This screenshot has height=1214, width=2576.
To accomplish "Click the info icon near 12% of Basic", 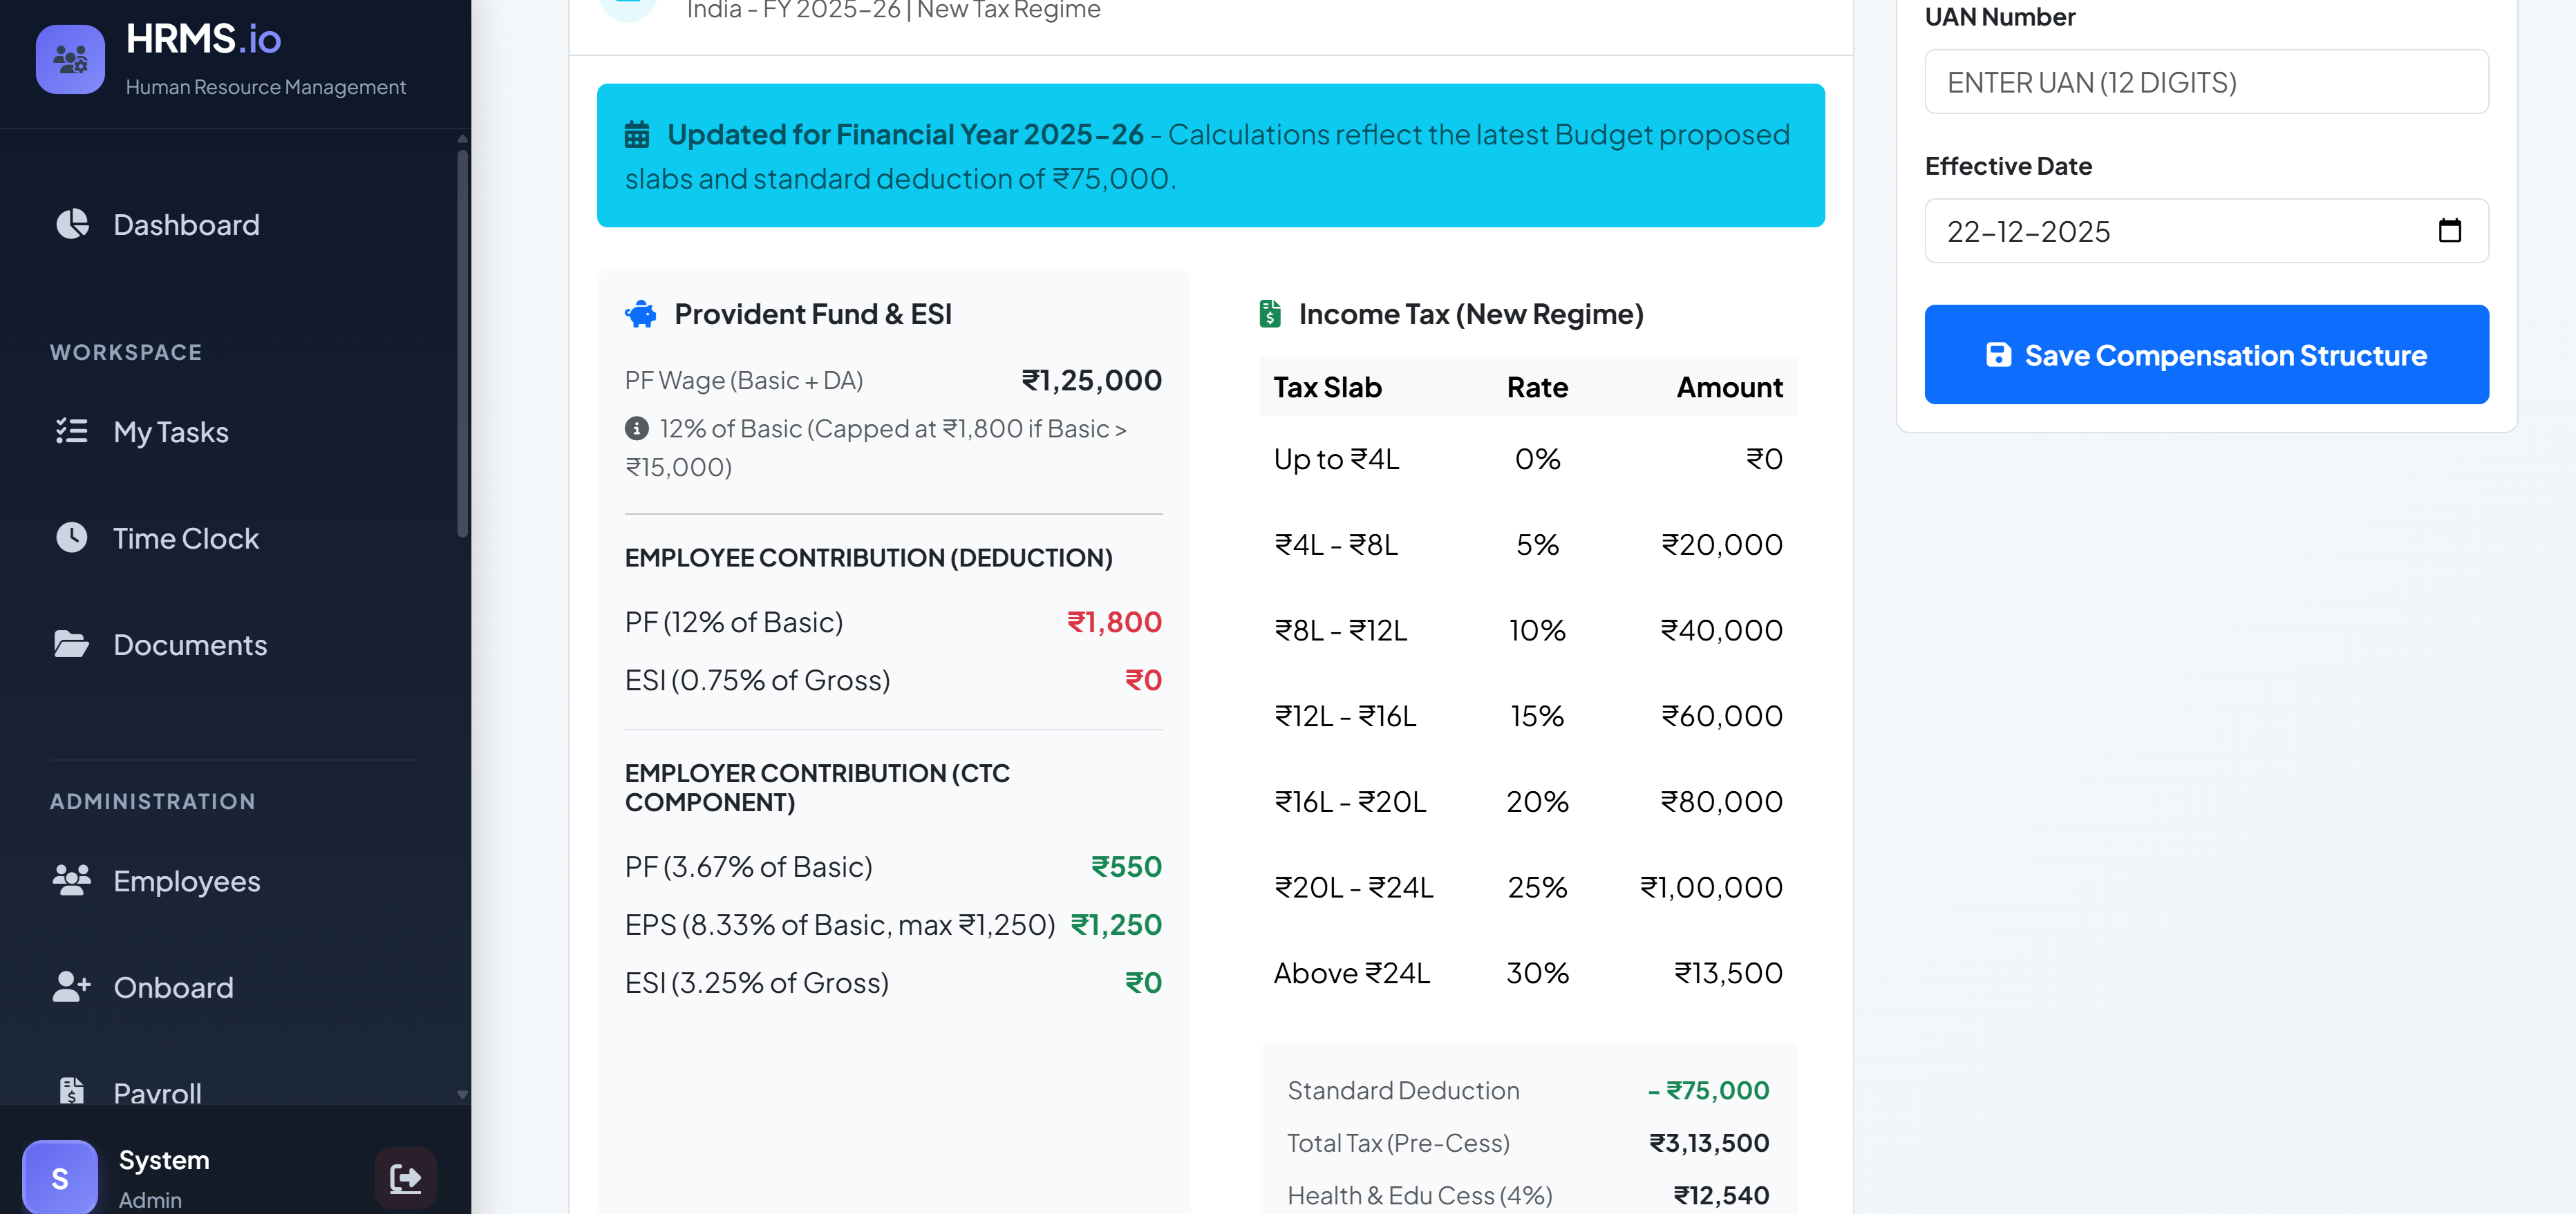I will 637,428.
